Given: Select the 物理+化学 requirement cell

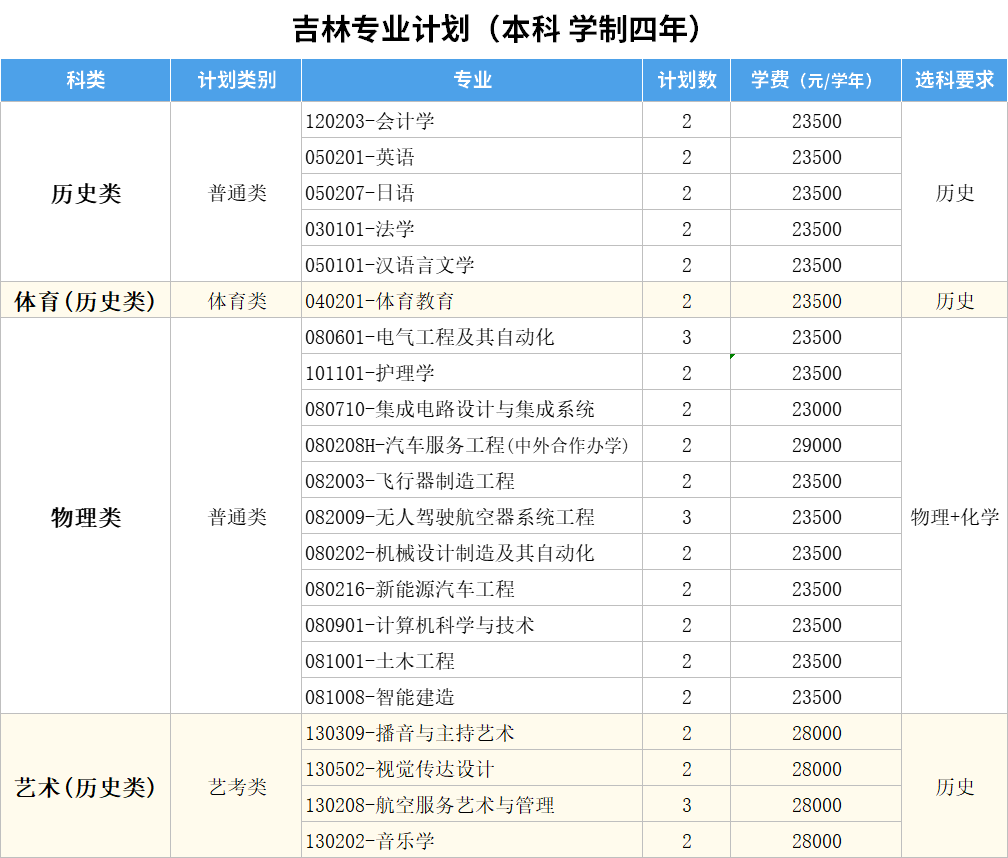Looking at the screenshot, I should 954,517.
